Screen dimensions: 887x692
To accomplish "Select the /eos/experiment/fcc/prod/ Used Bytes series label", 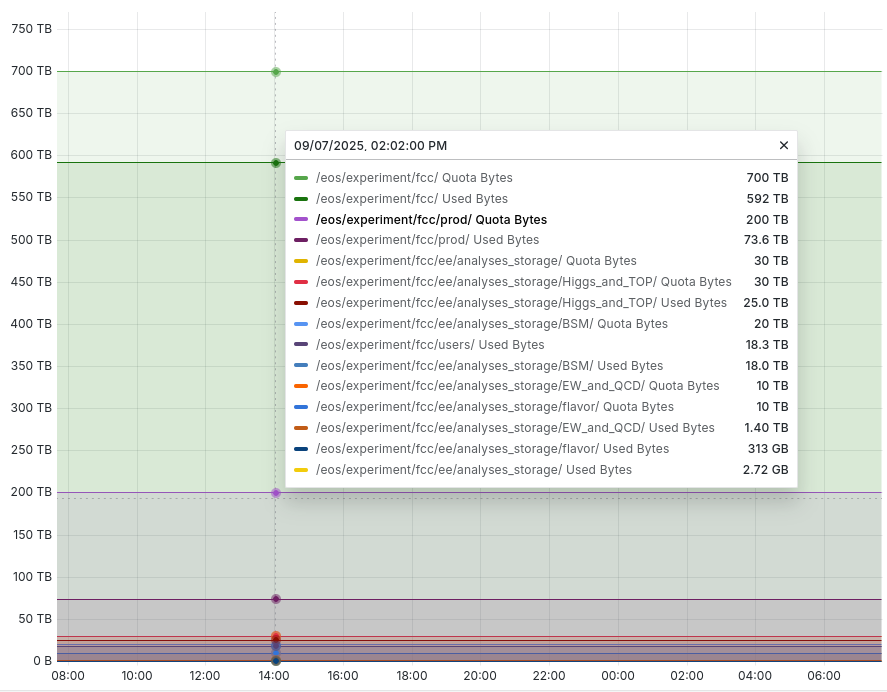I will (x=427, y=240).
